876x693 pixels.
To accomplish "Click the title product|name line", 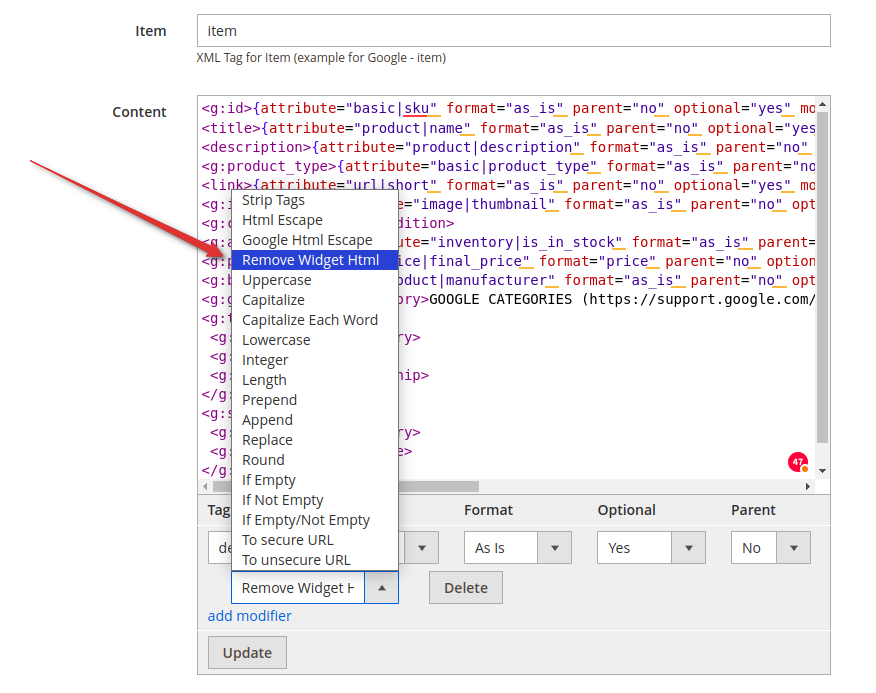I will [x=508, y=128].
